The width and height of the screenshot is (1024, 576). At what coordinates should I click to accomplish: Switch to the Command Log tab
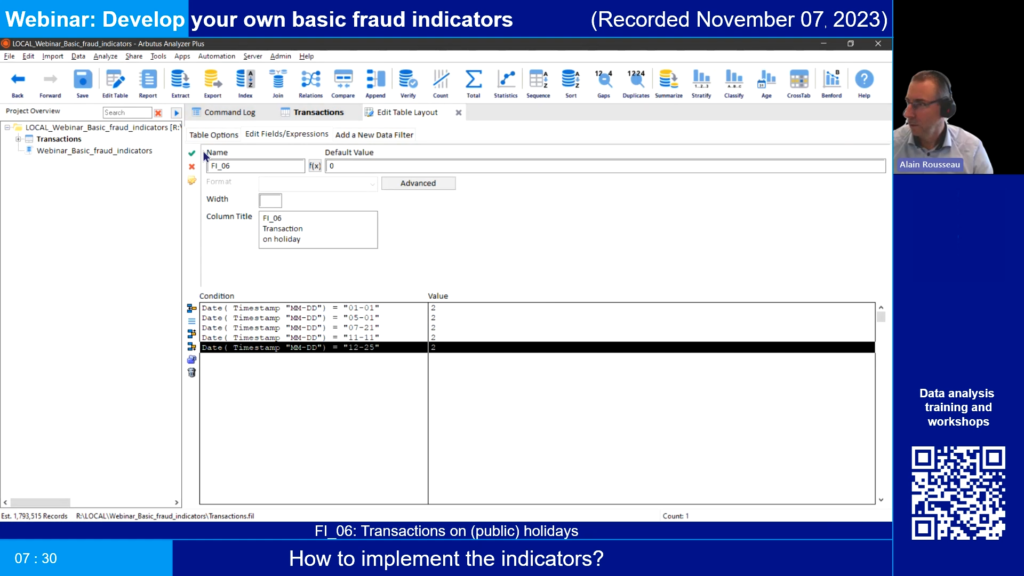223,112
